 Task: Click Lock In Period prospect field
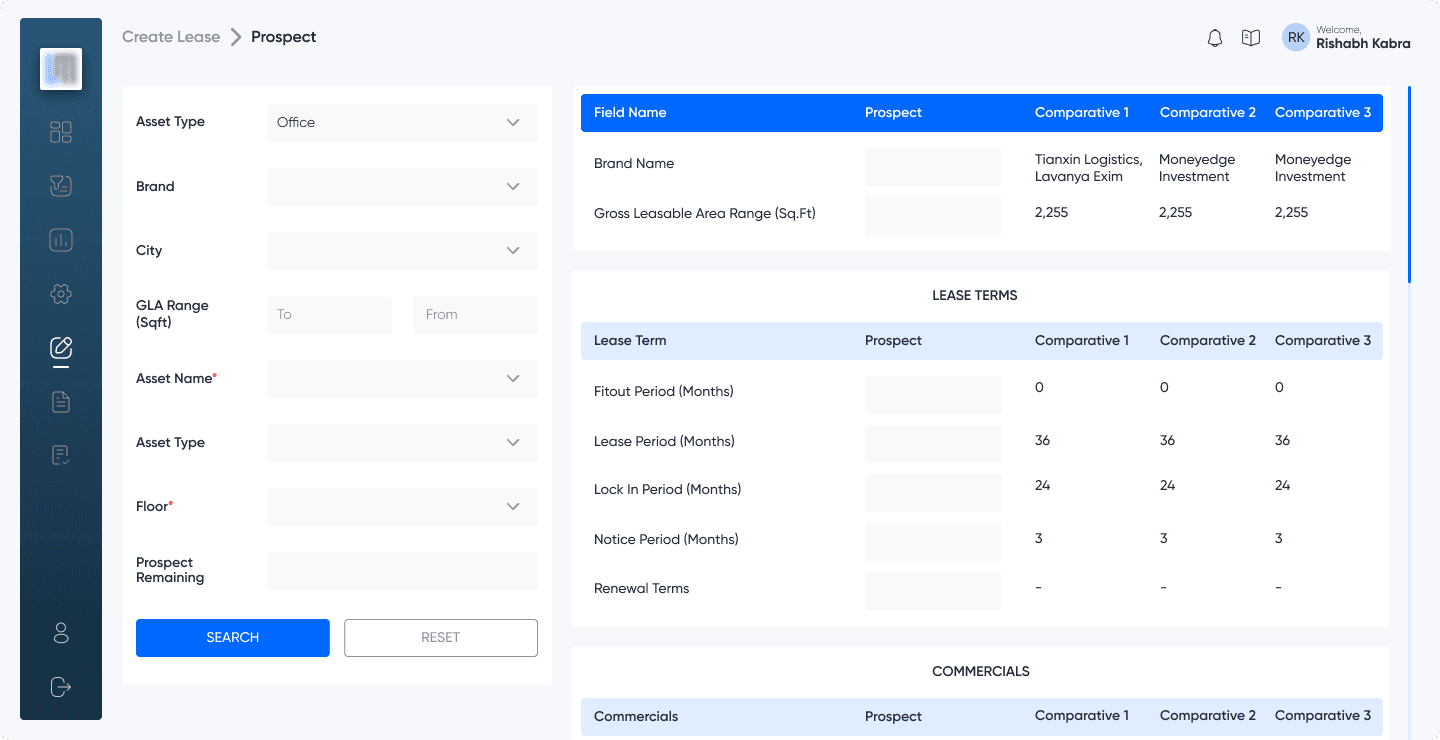[933, 493]
